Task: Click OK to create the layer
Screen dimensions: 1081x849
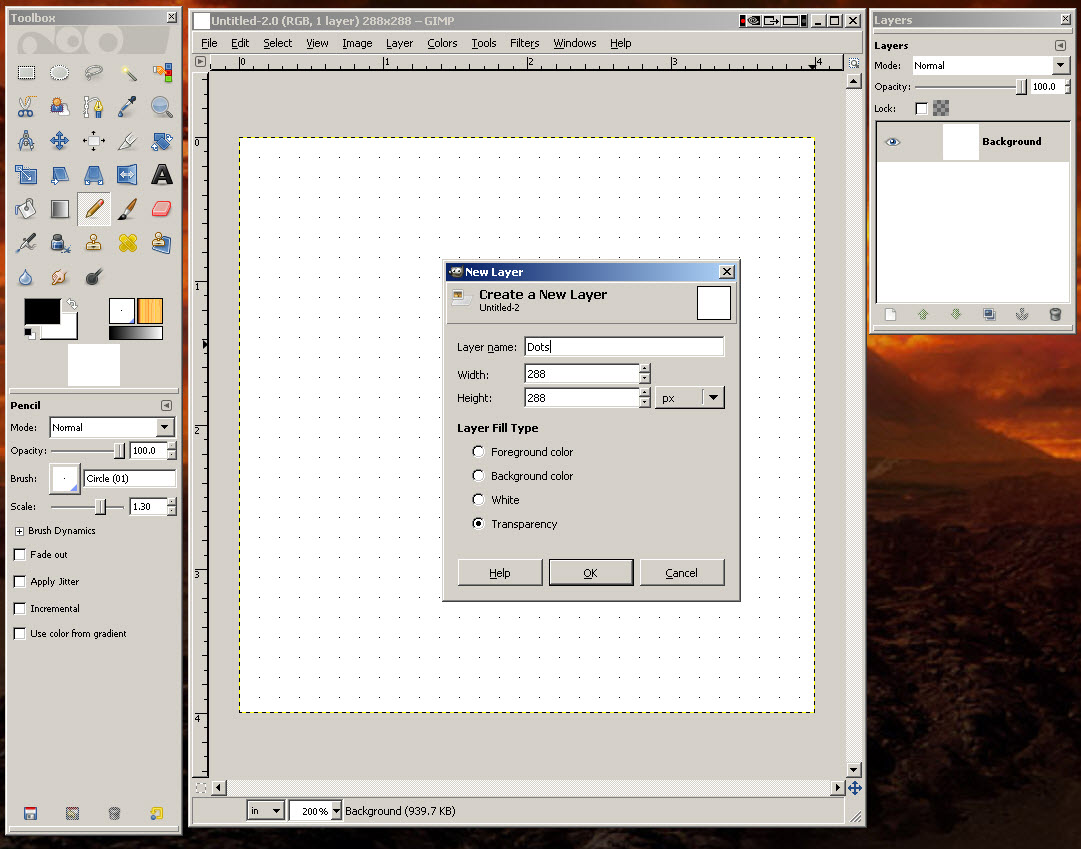Action: tap(590, 573)
